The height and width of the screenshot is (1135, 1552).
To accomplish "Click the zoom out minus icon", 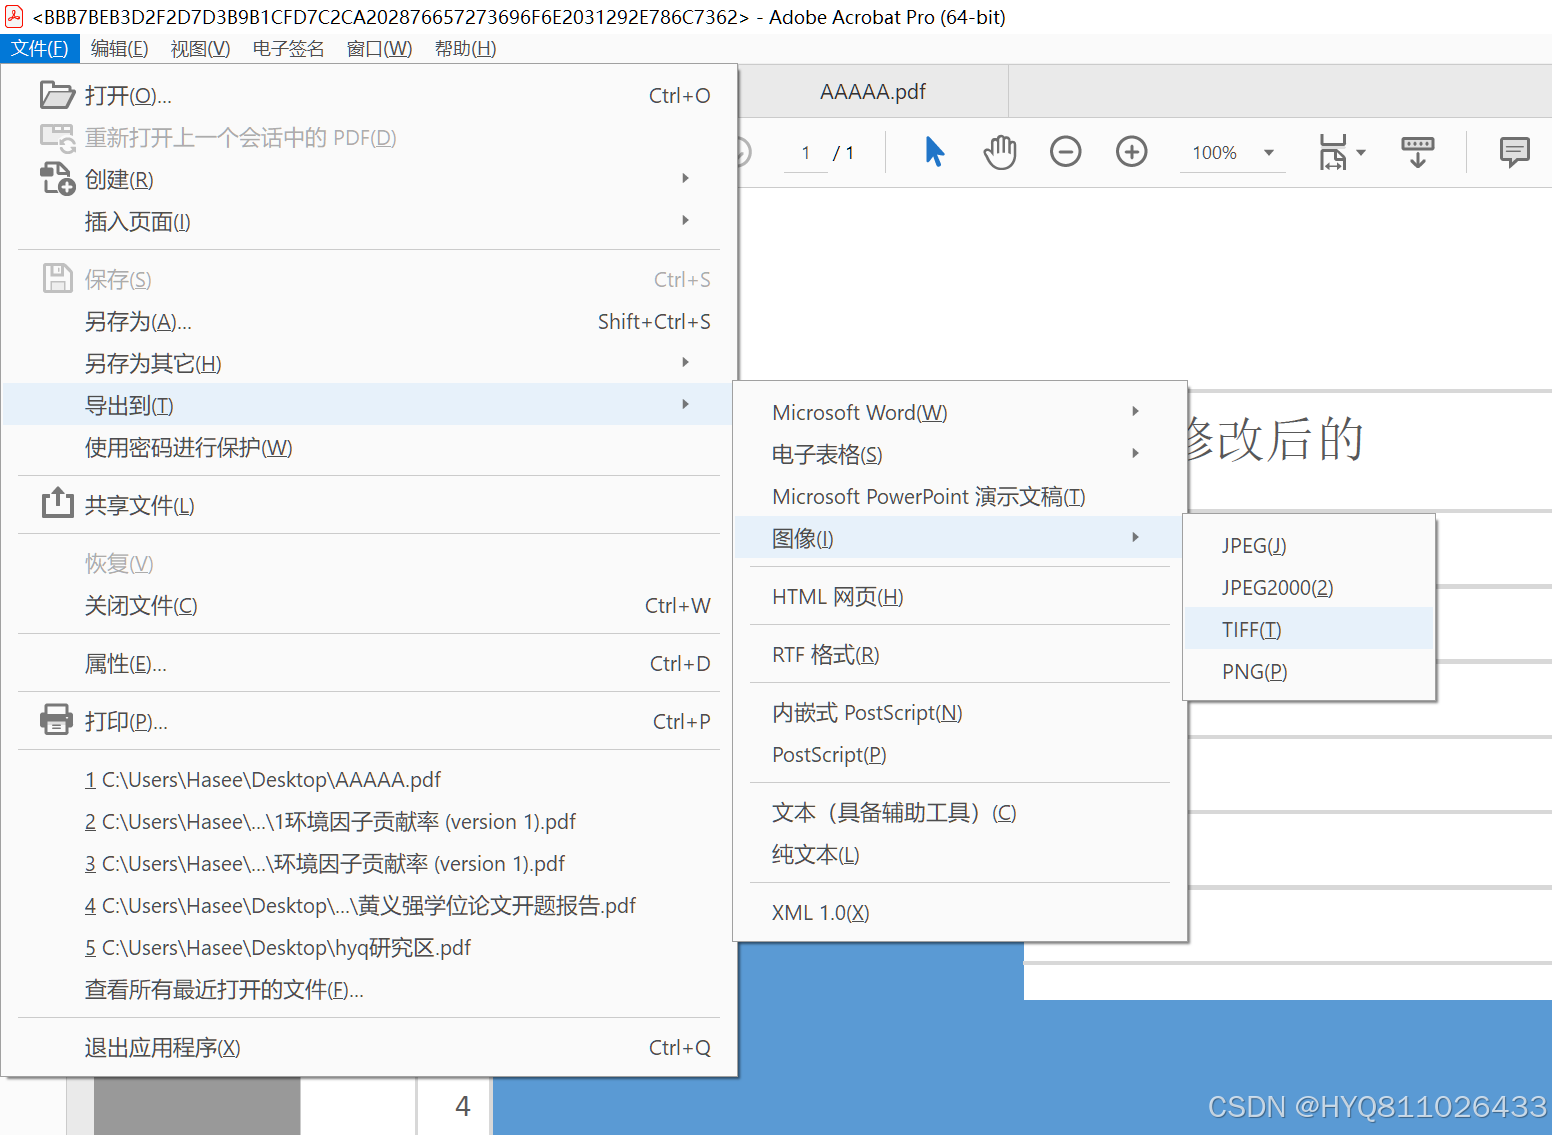I will coord(1065,152).
